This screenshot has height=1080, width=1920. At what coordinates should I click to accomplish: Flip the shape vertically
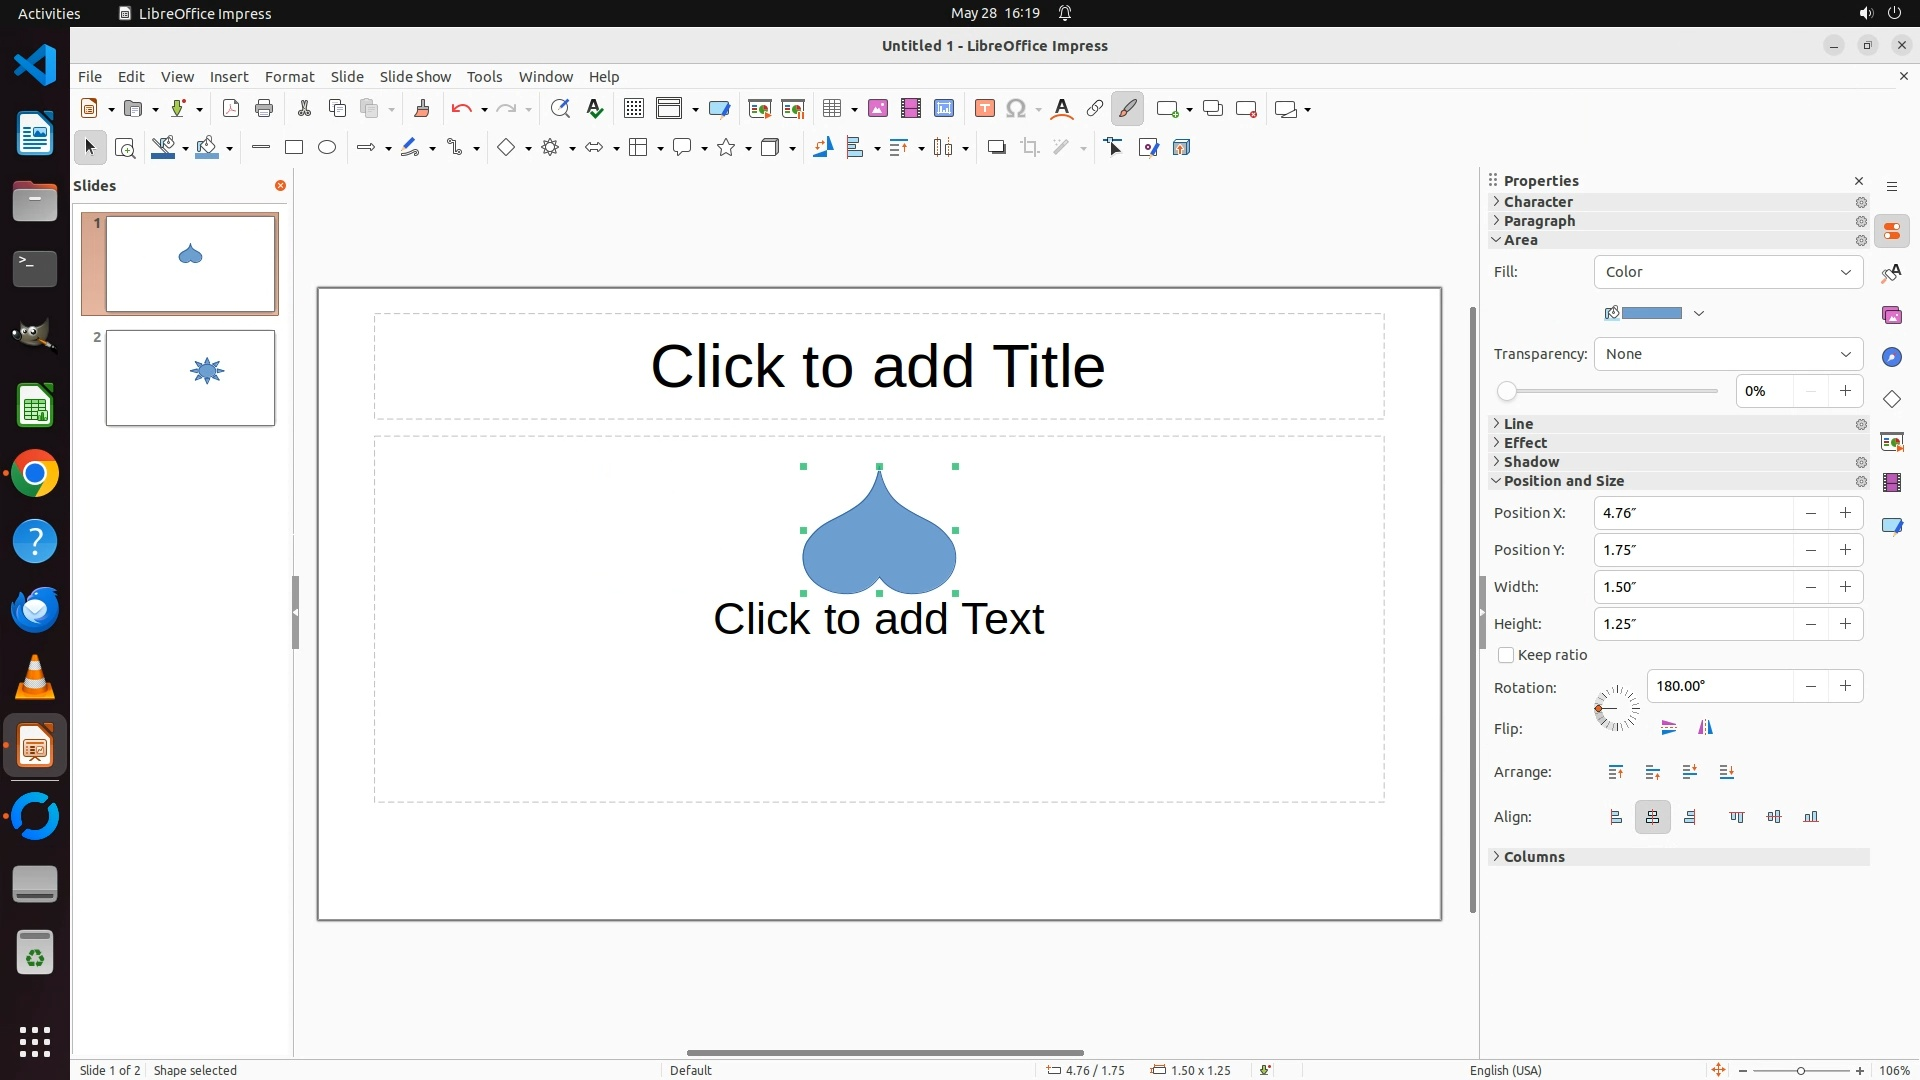[1668, 728]
